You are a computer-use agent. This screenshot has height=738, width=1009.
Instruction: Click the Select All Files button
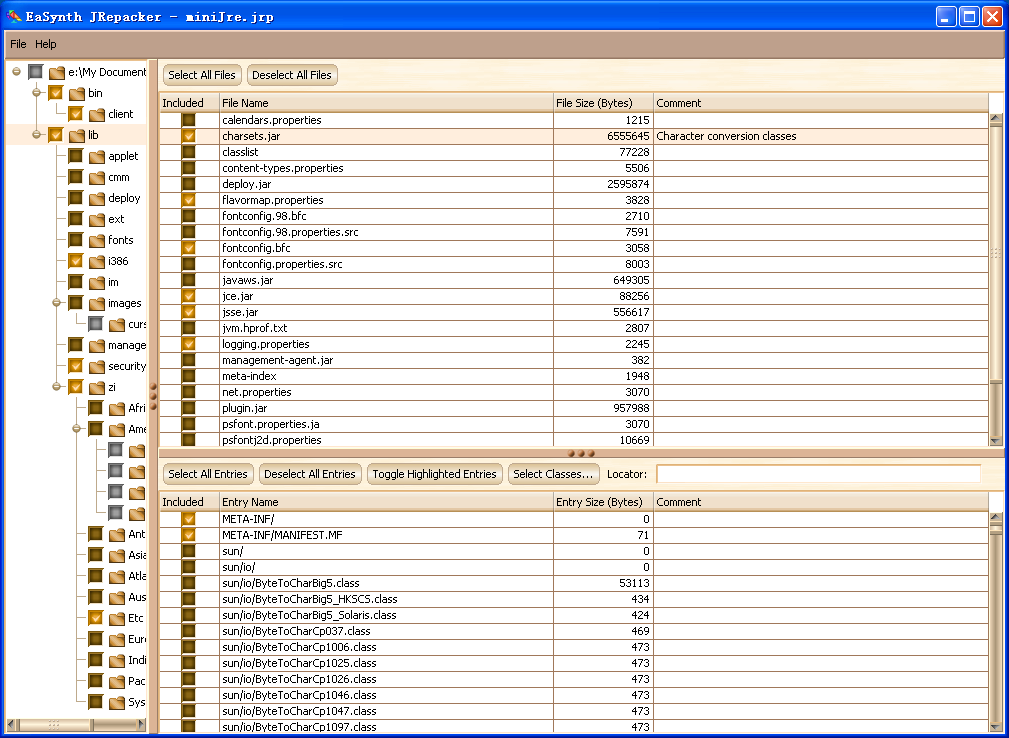[202, 75]
